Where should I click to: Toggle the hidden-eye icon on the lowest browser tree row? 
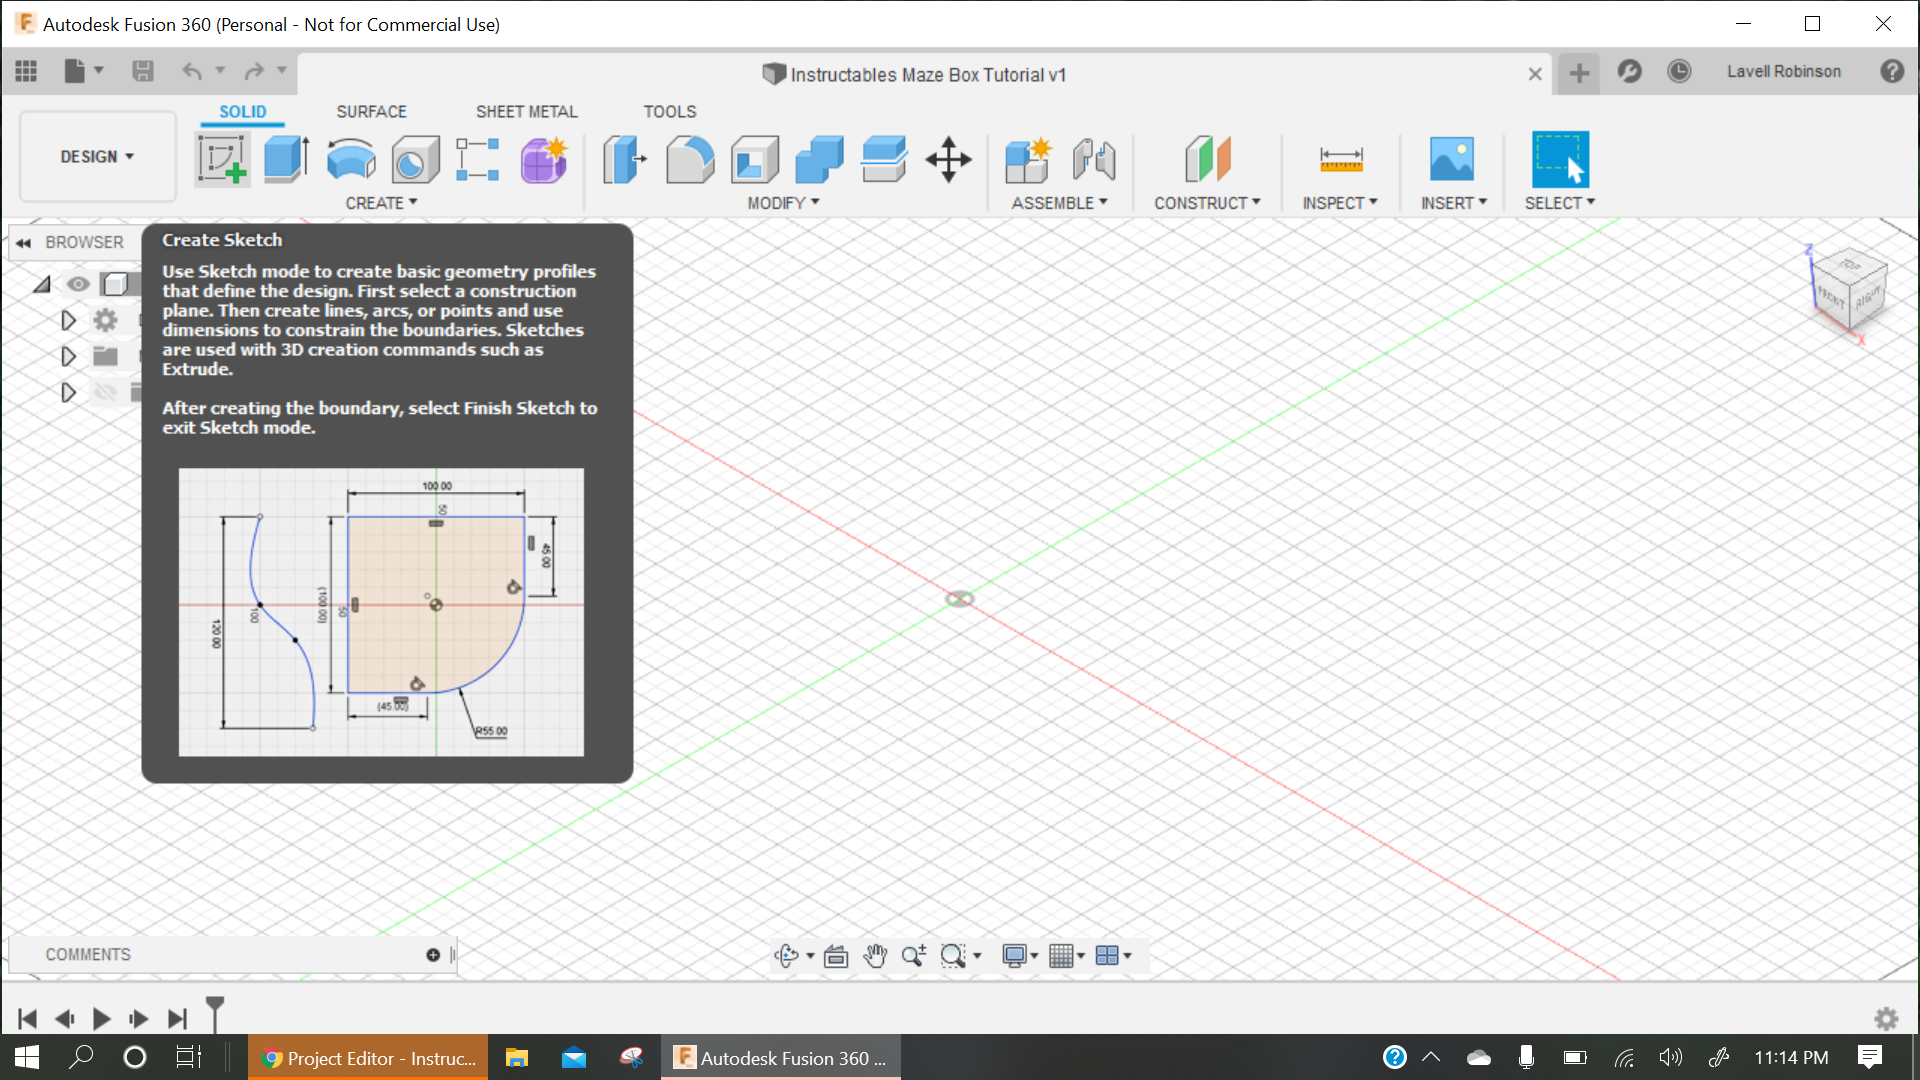pyautogui.click(x=105, y=392)
